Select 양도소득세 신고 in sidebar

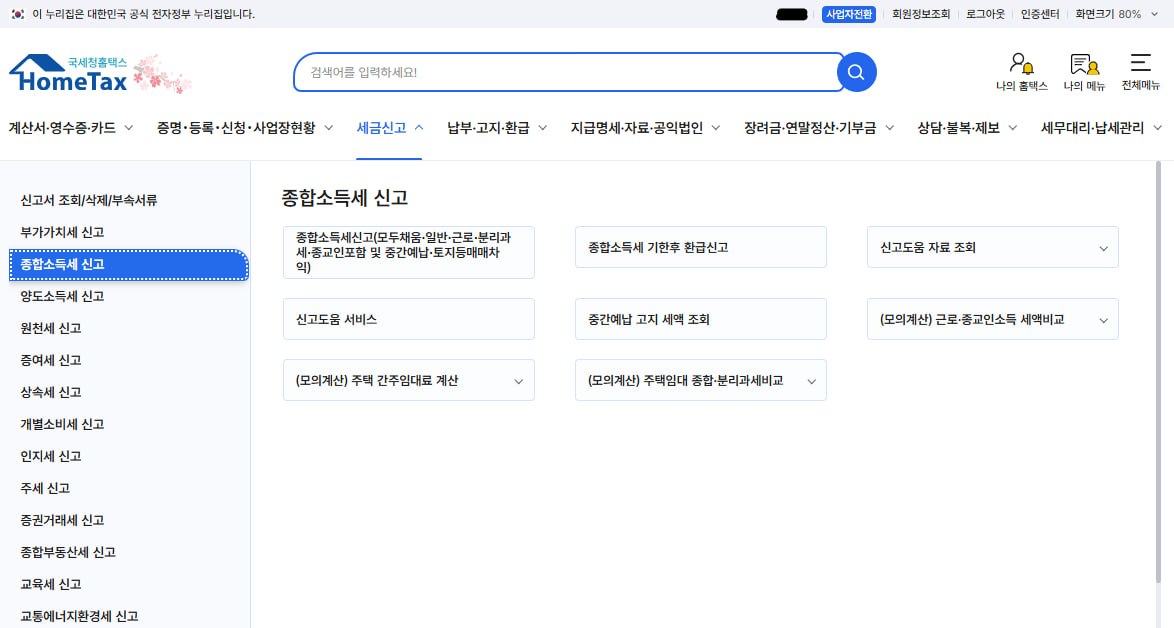62,296
